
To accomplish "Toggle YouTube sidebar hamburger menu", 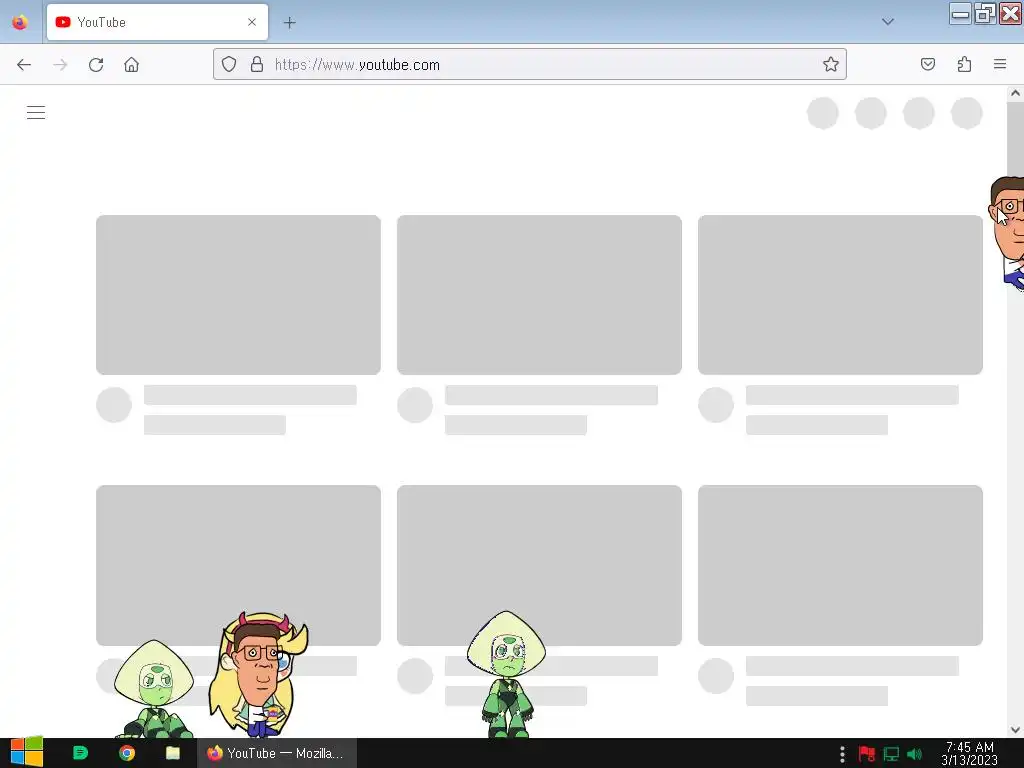I will (36, 113).
